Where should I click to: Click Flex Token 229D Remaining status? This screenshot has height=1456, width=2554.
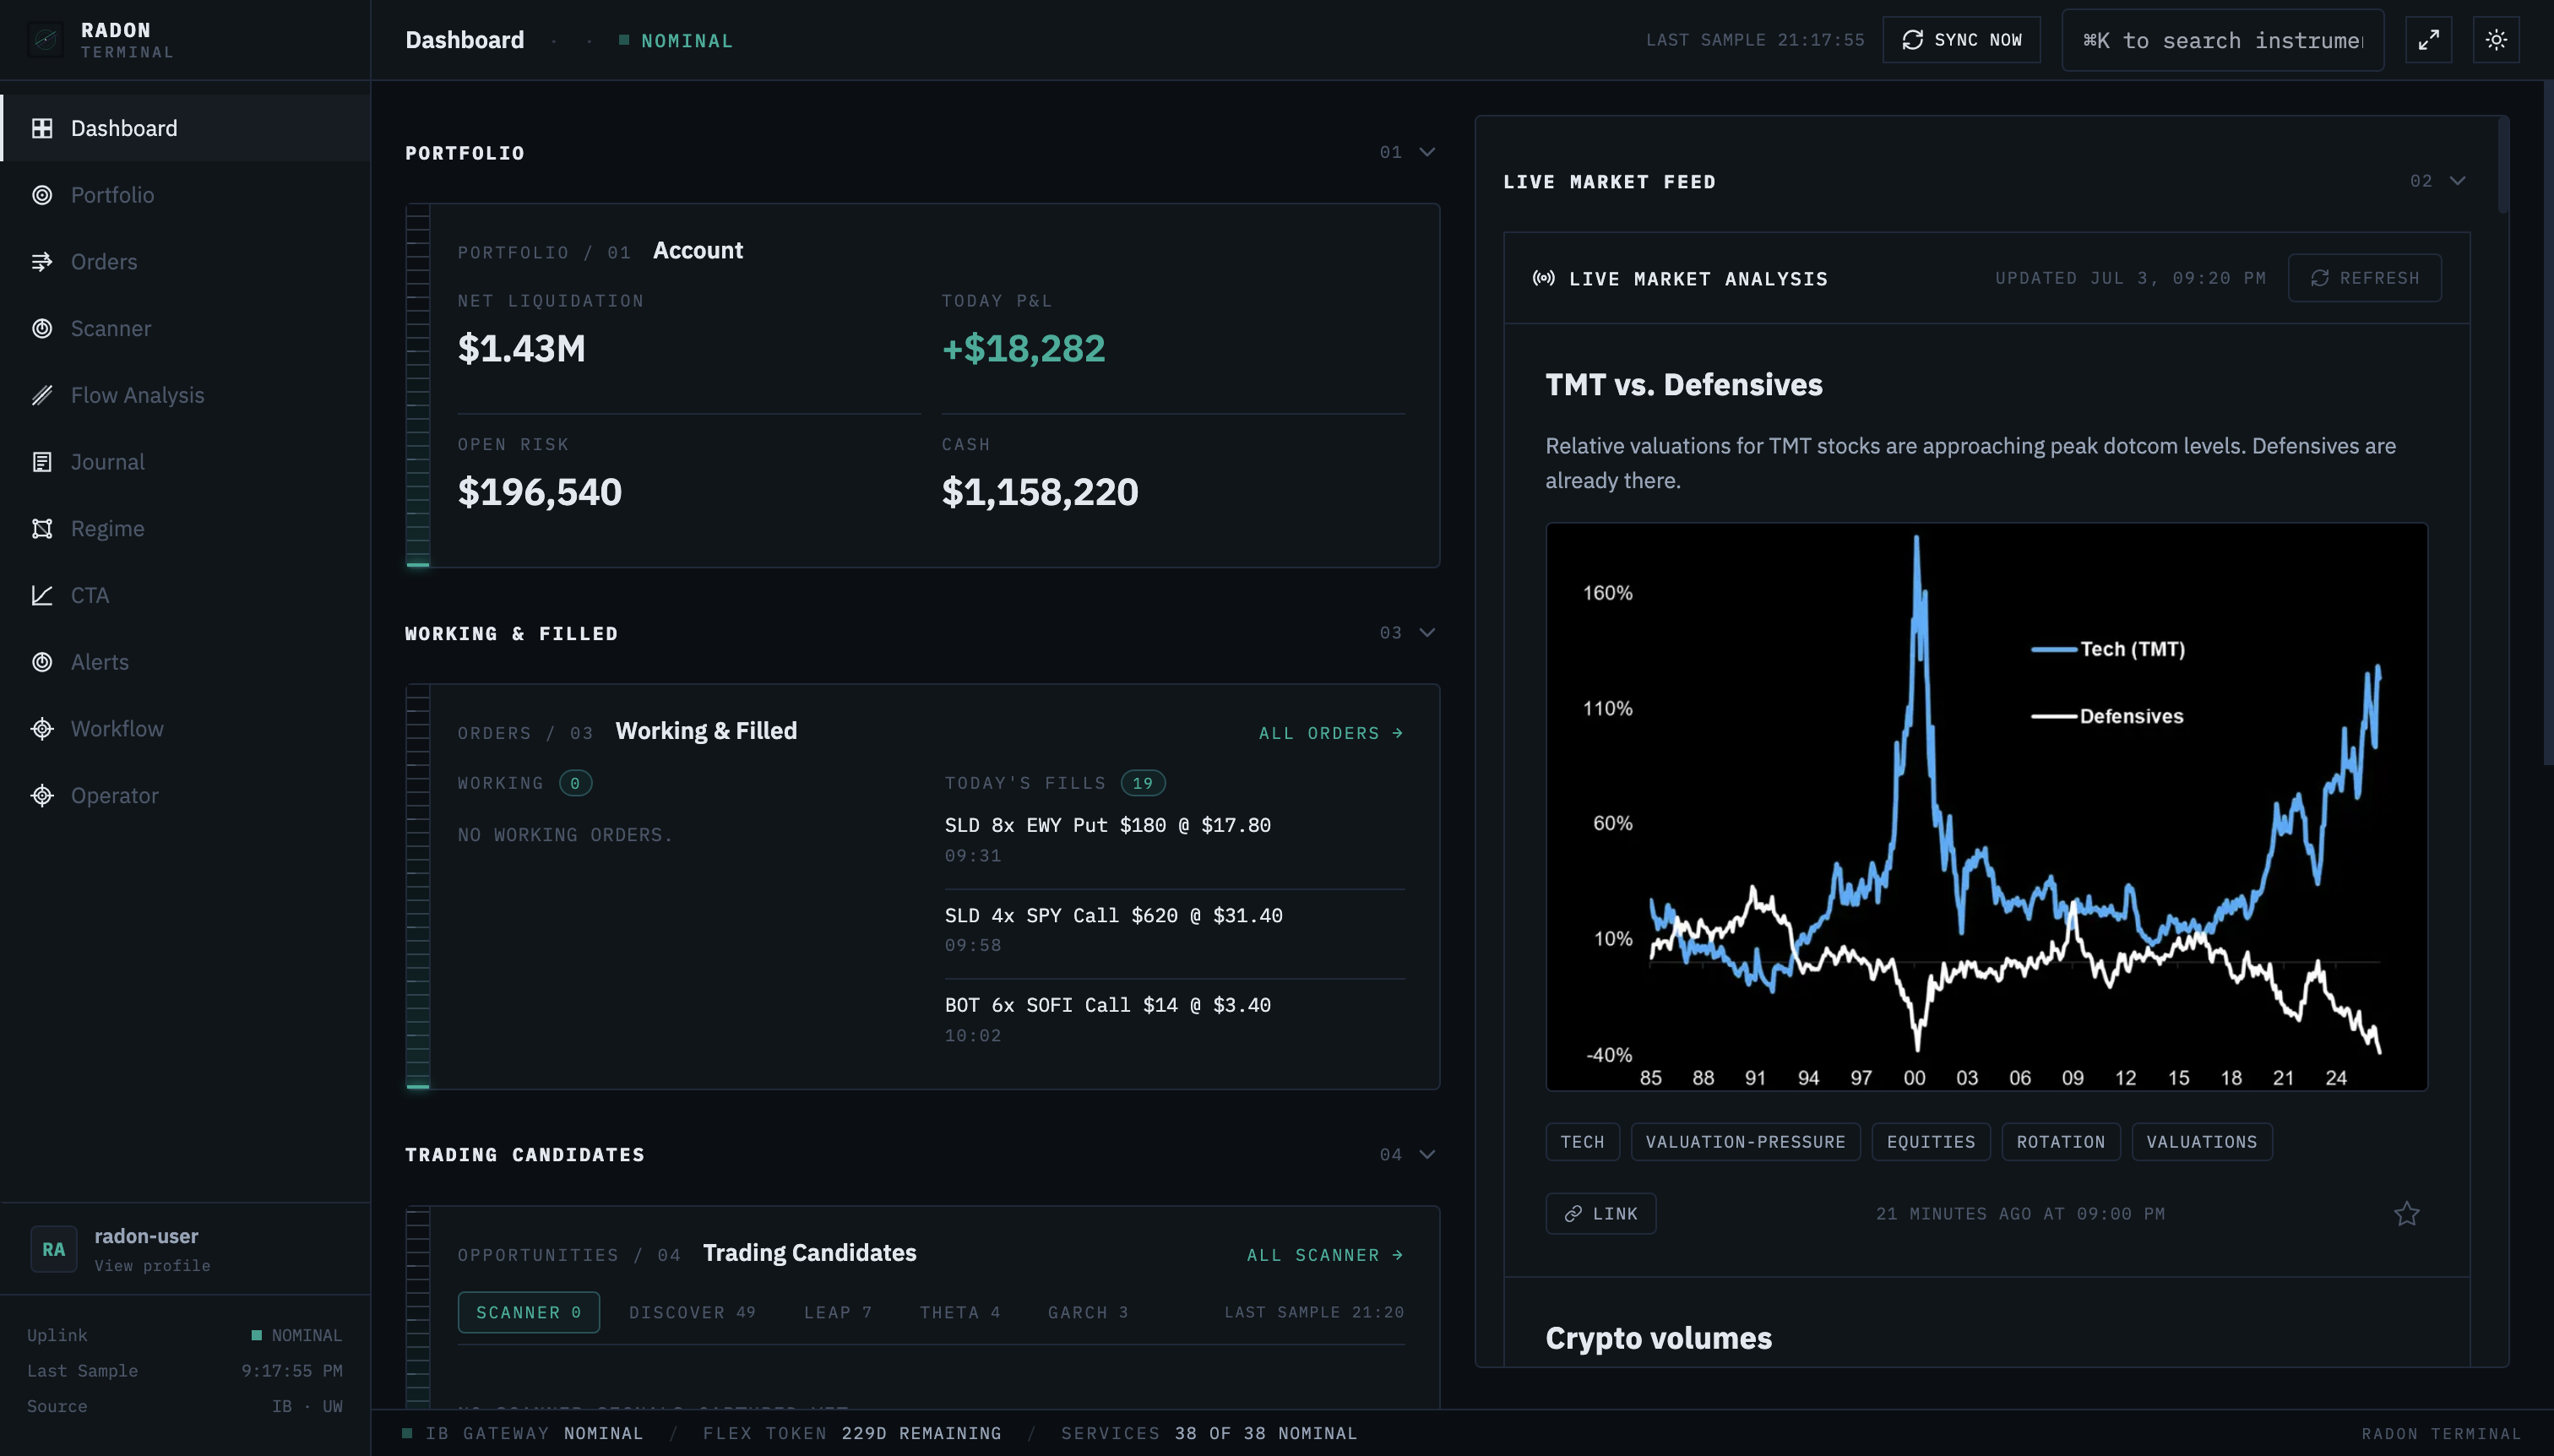pyautogui.click(x=852, y=1433)
